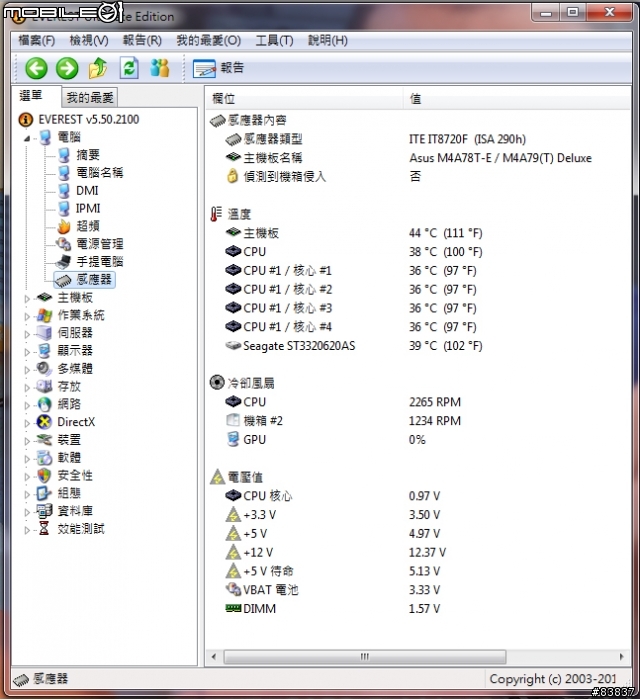Click the green Forward arrow button
Image resolution: width=640 pixels, height=700 pixels.
click(67, 68)
